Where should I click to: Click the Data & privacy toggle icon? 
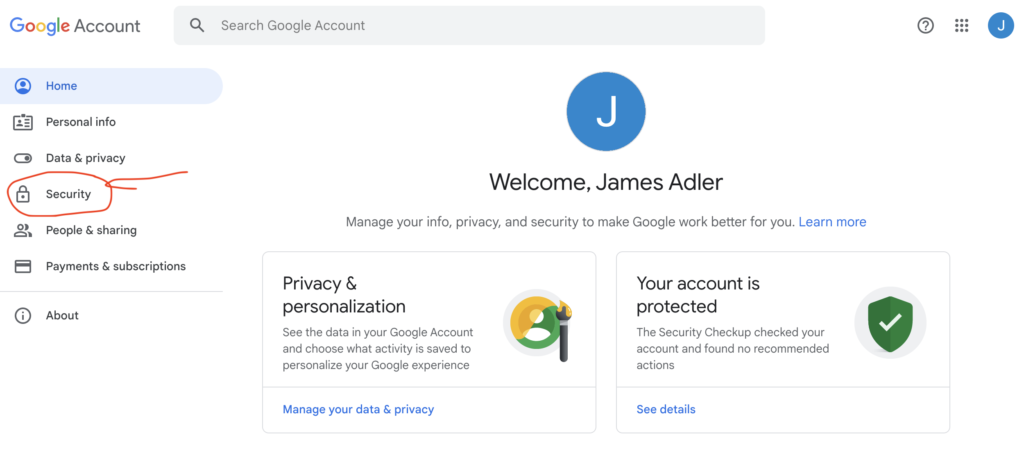23,158
